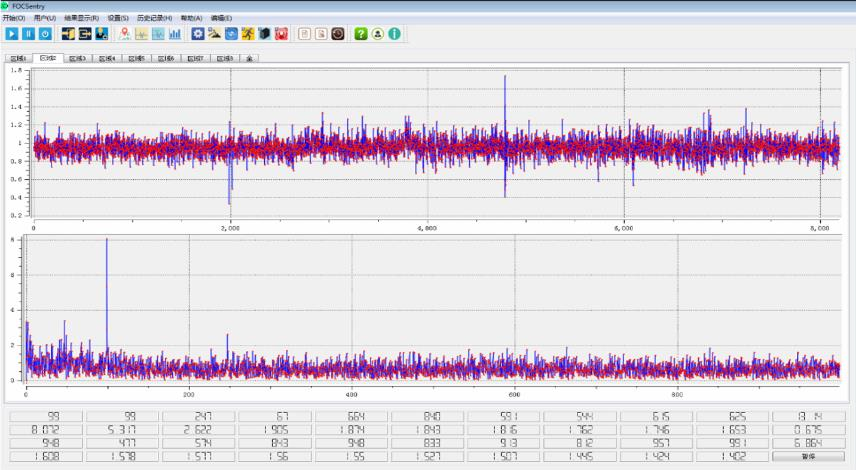Select the blue bar chart icon
Viewport: 856px width, 470px height.
coord(175,34)
